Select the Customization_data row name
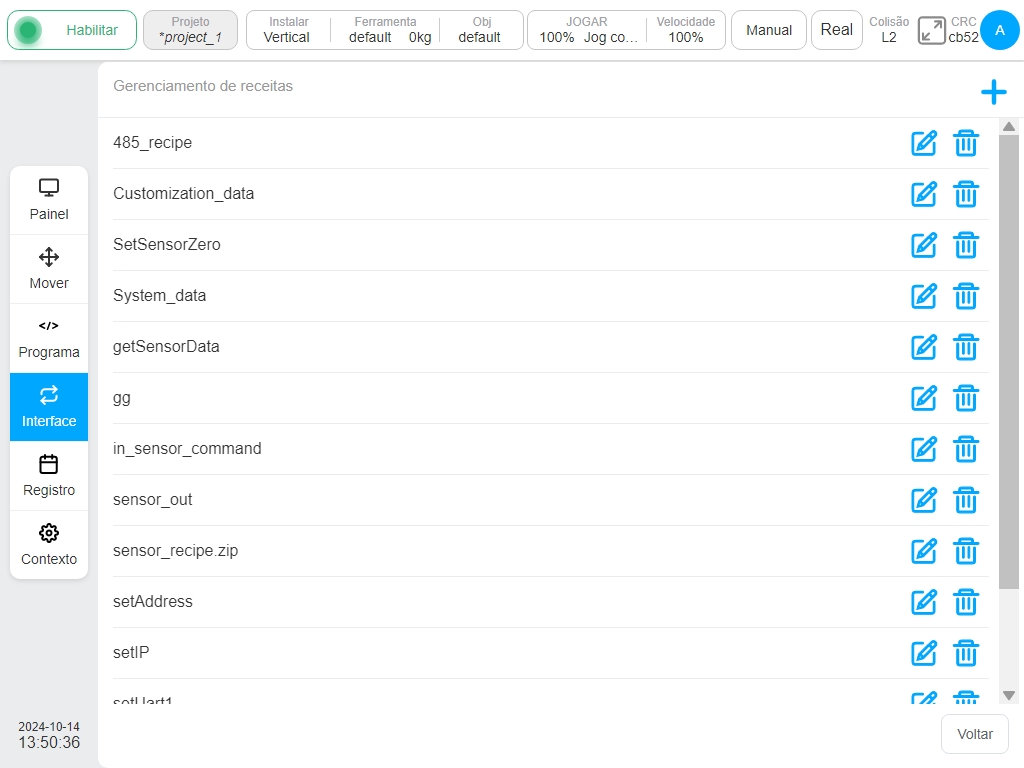The width and height of the screenshot is (1024, 768). coord(184,193)
